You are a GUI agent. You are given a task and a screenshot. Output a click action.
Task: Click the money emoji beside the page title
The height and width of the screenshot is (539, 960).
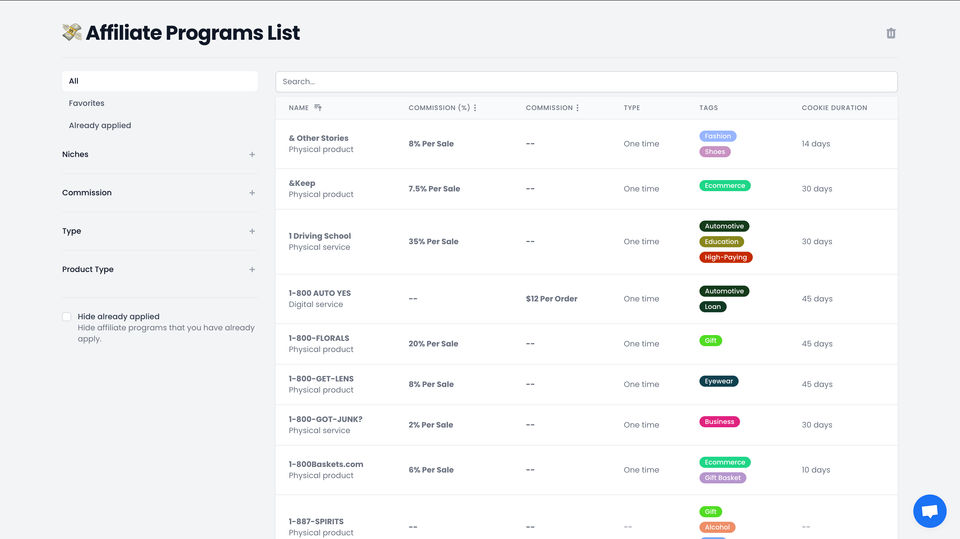pos(72,32)
